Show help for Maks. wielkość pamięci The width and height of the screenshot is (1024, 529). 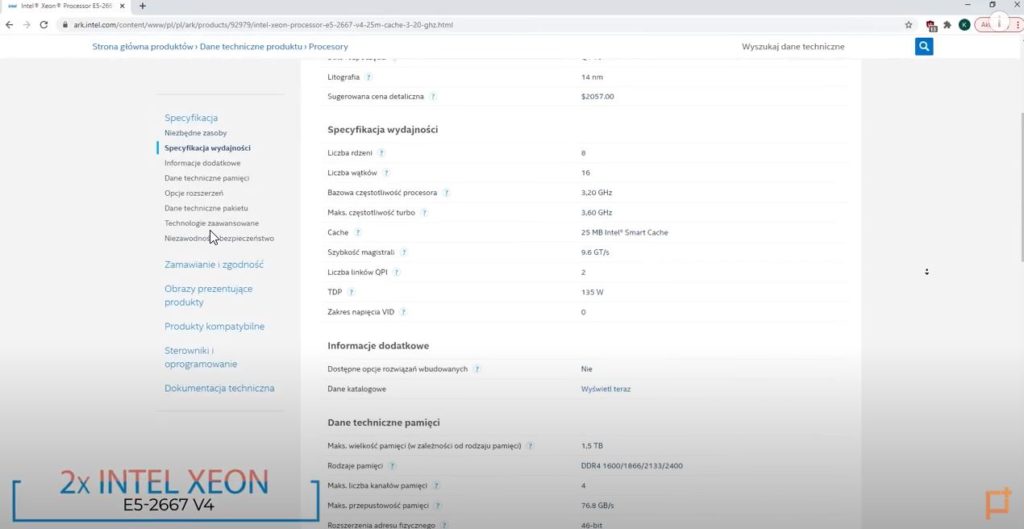pos(530,446)
